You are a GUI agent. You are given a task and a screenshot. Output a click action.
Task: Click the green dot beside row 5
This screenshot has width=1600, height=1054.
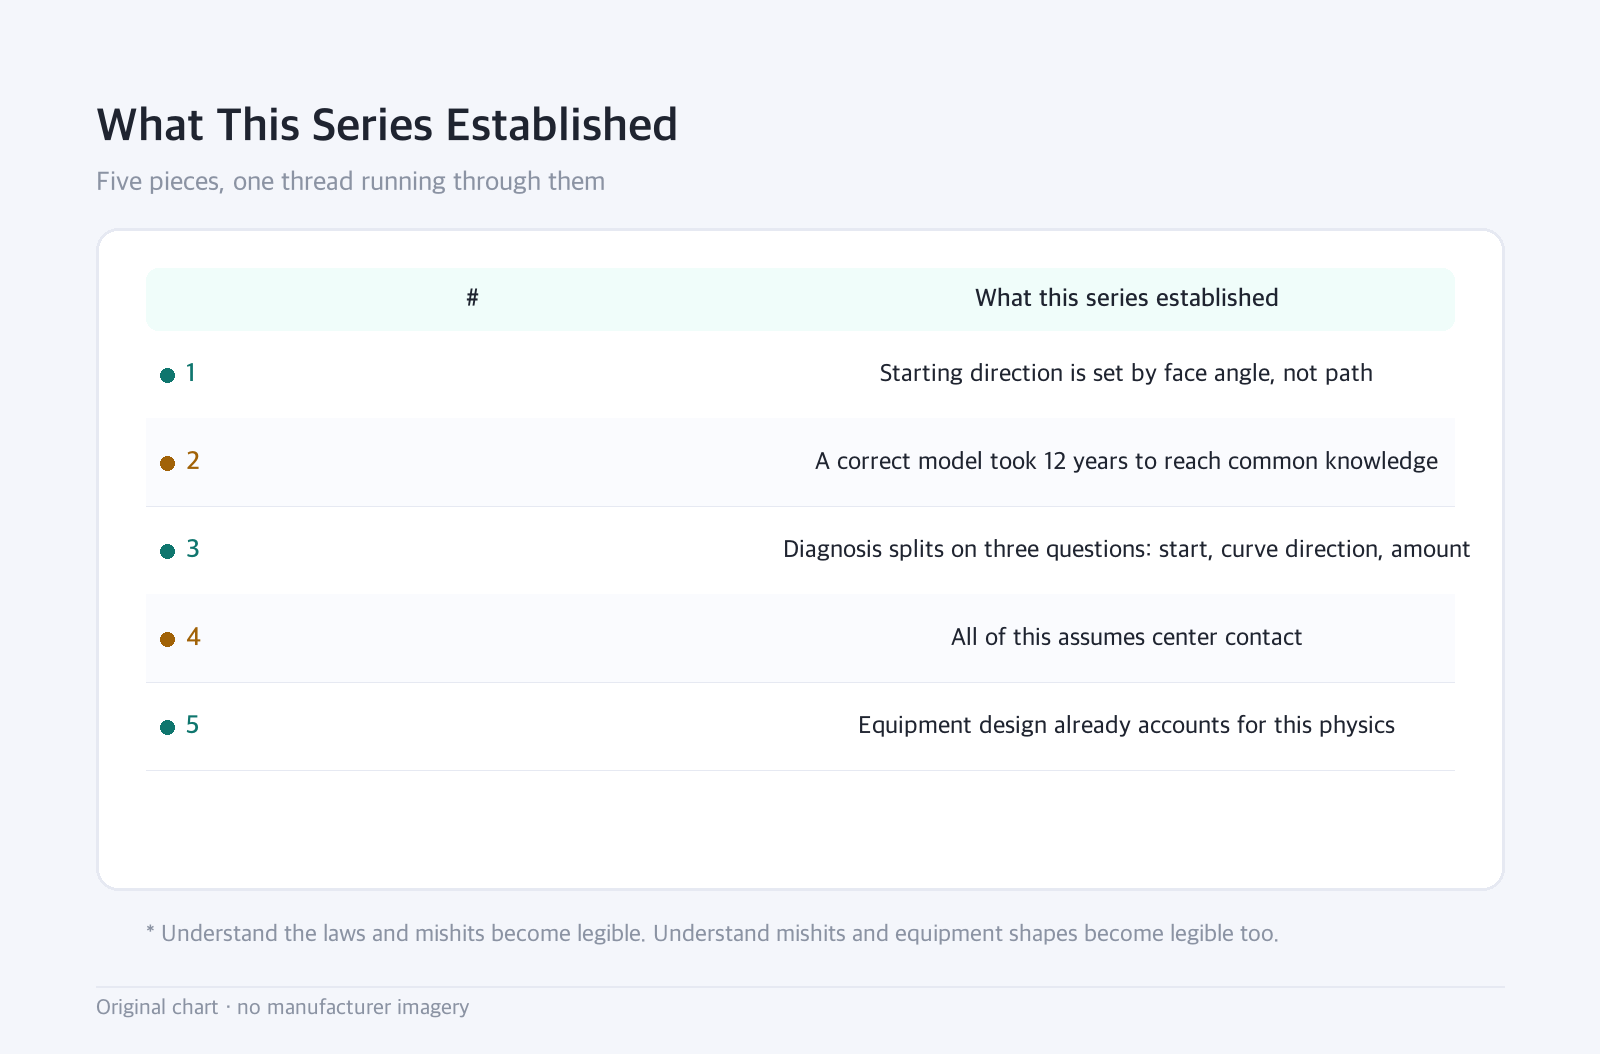pos(168,728)
